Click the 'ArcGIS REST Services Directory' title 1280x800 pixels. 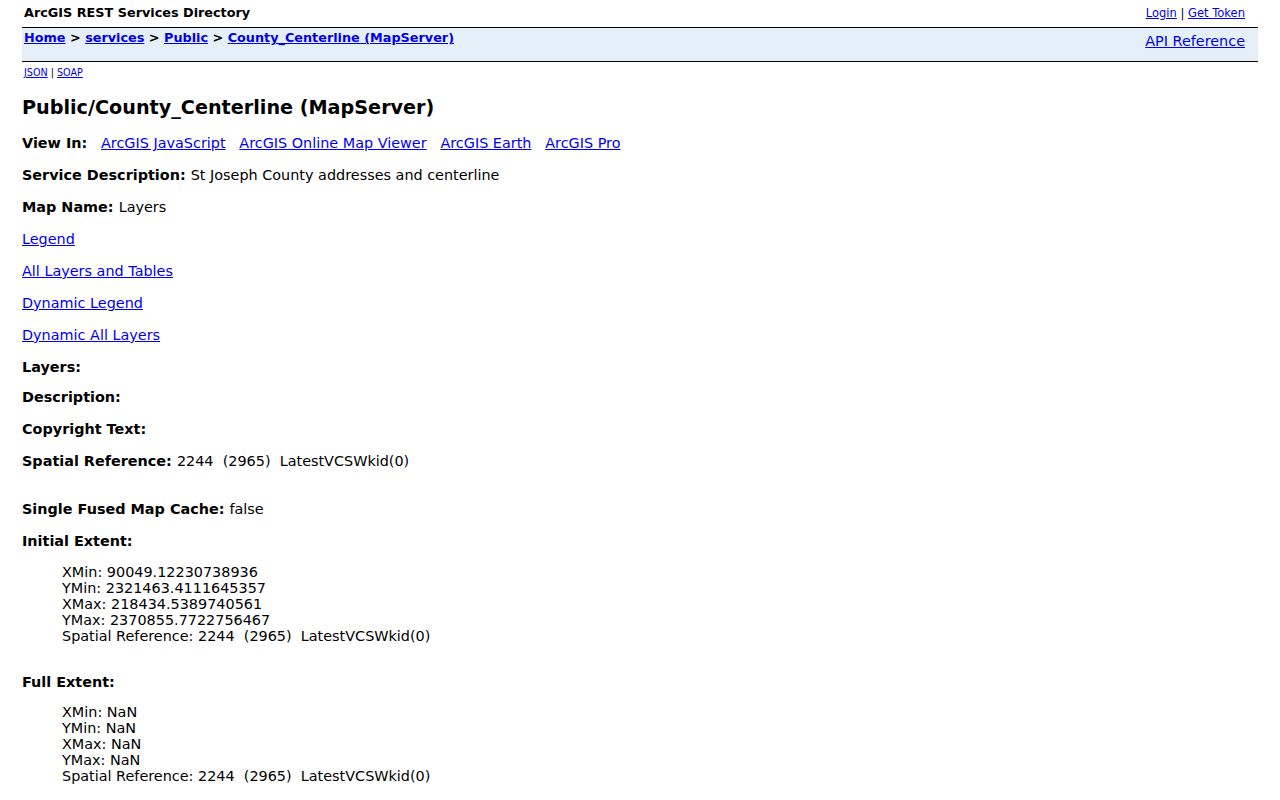pyautogui.click(x=137, y=13)
